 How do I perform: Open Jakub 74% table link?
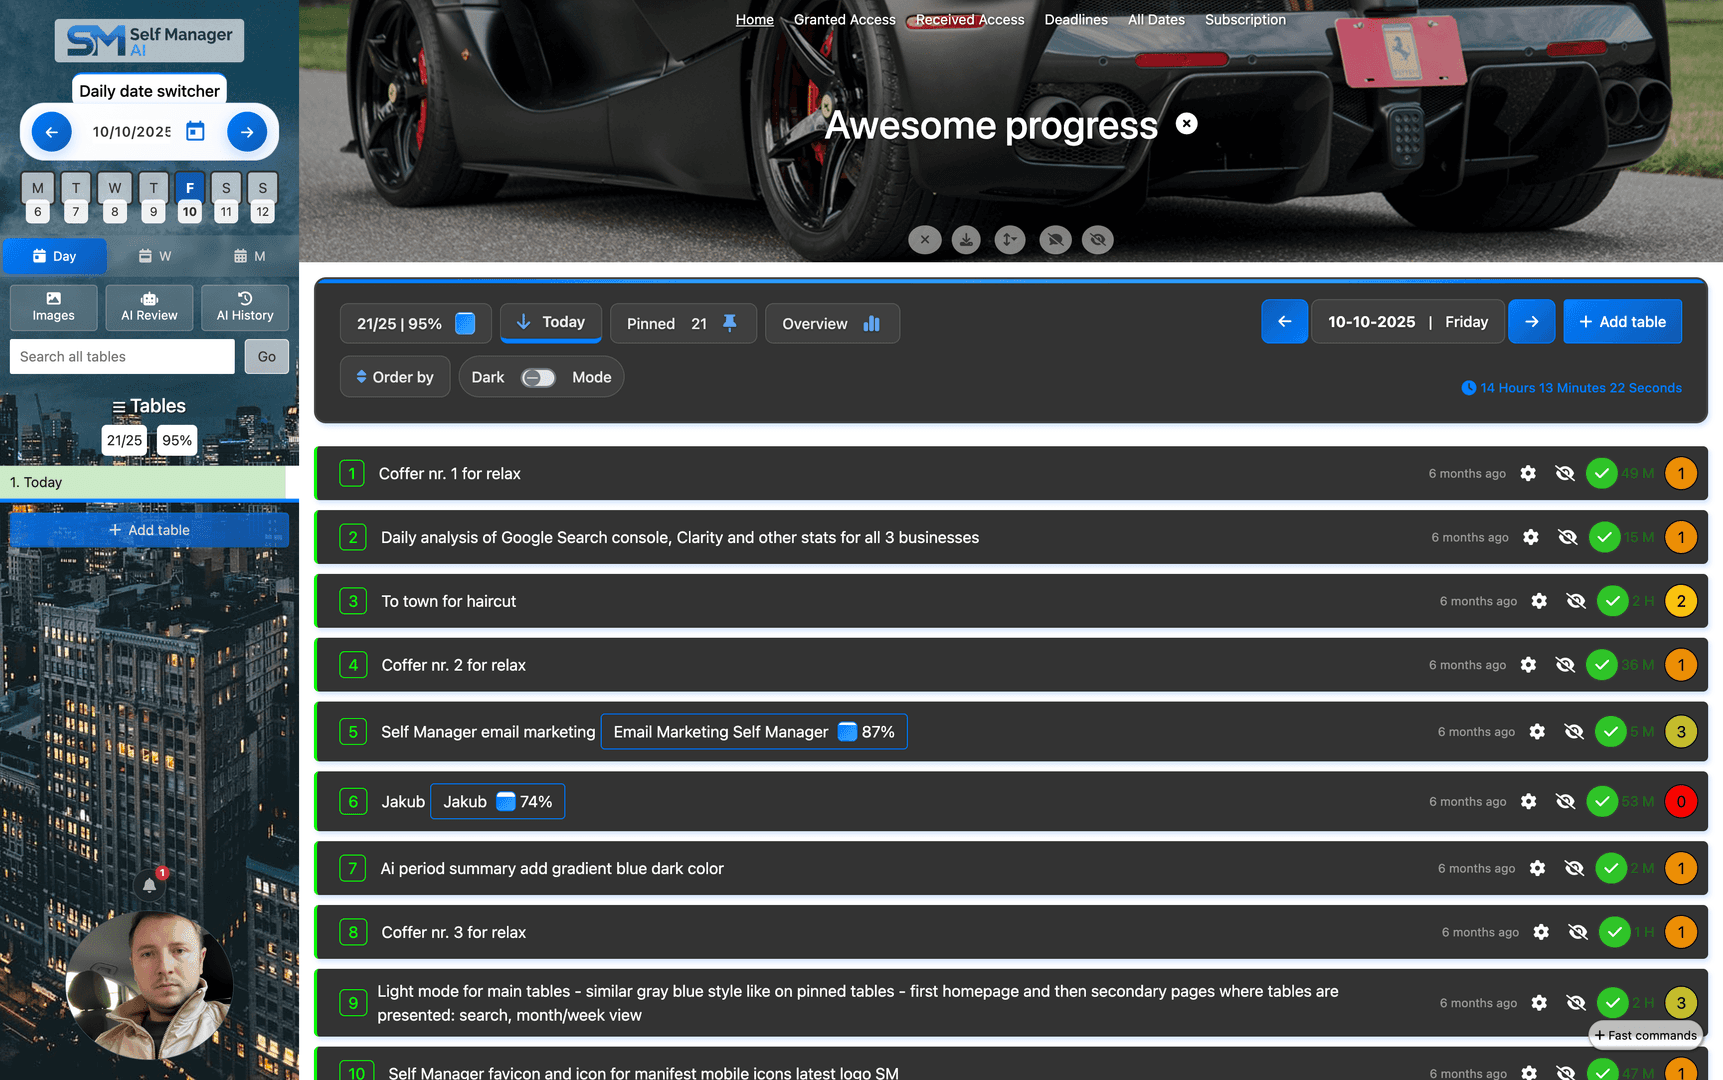pos(497,802)
